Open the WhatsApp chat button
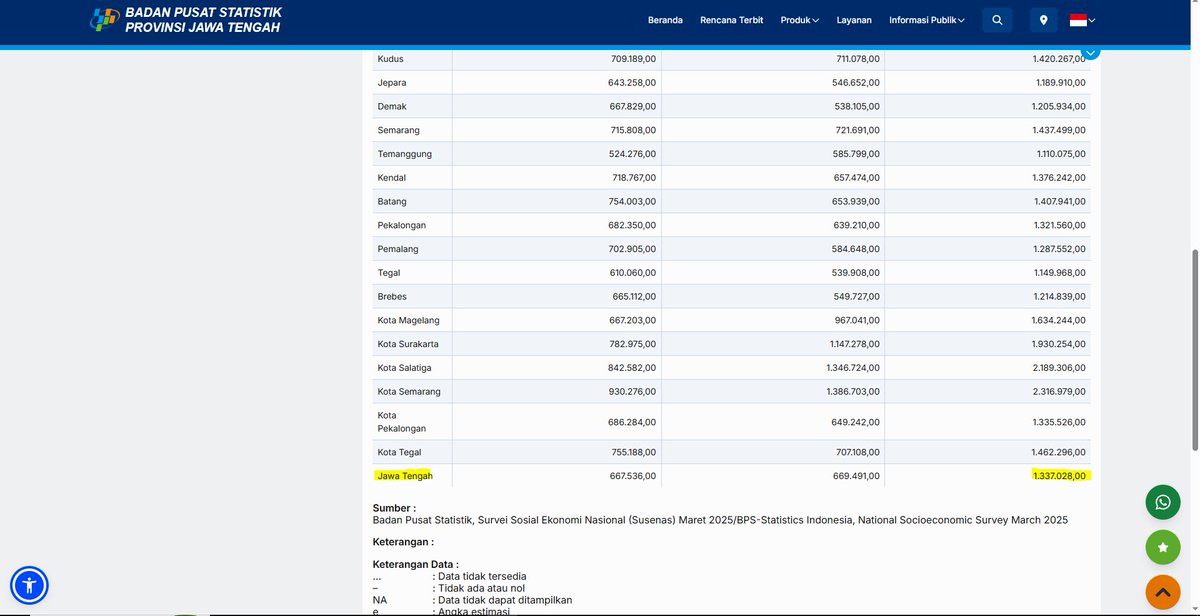 coord(1162,502)
